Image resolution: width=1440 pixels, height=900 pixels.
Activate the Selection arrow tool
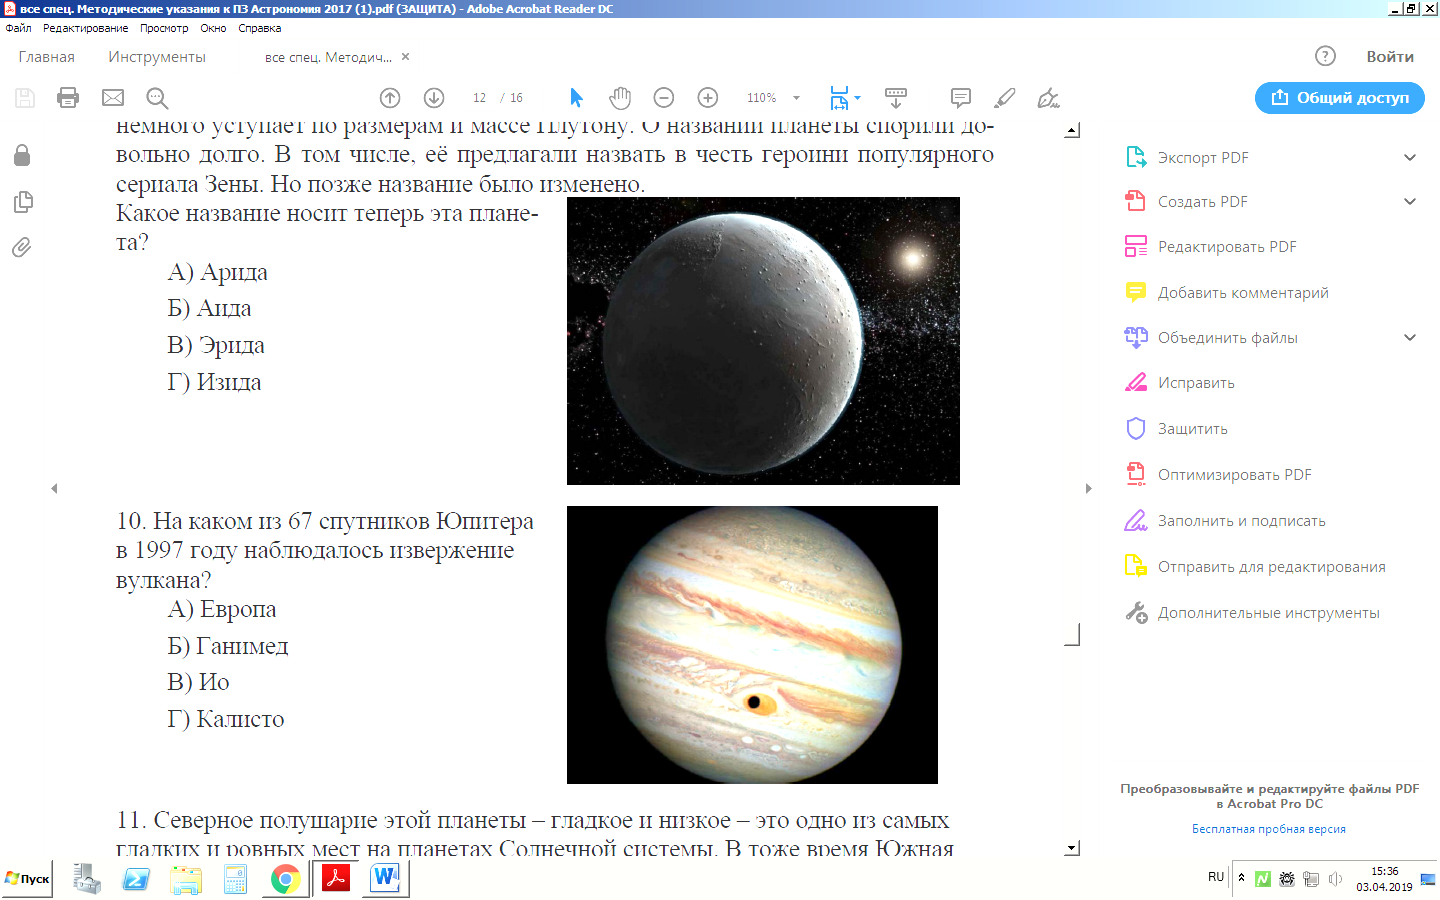(x=576, y=98)
